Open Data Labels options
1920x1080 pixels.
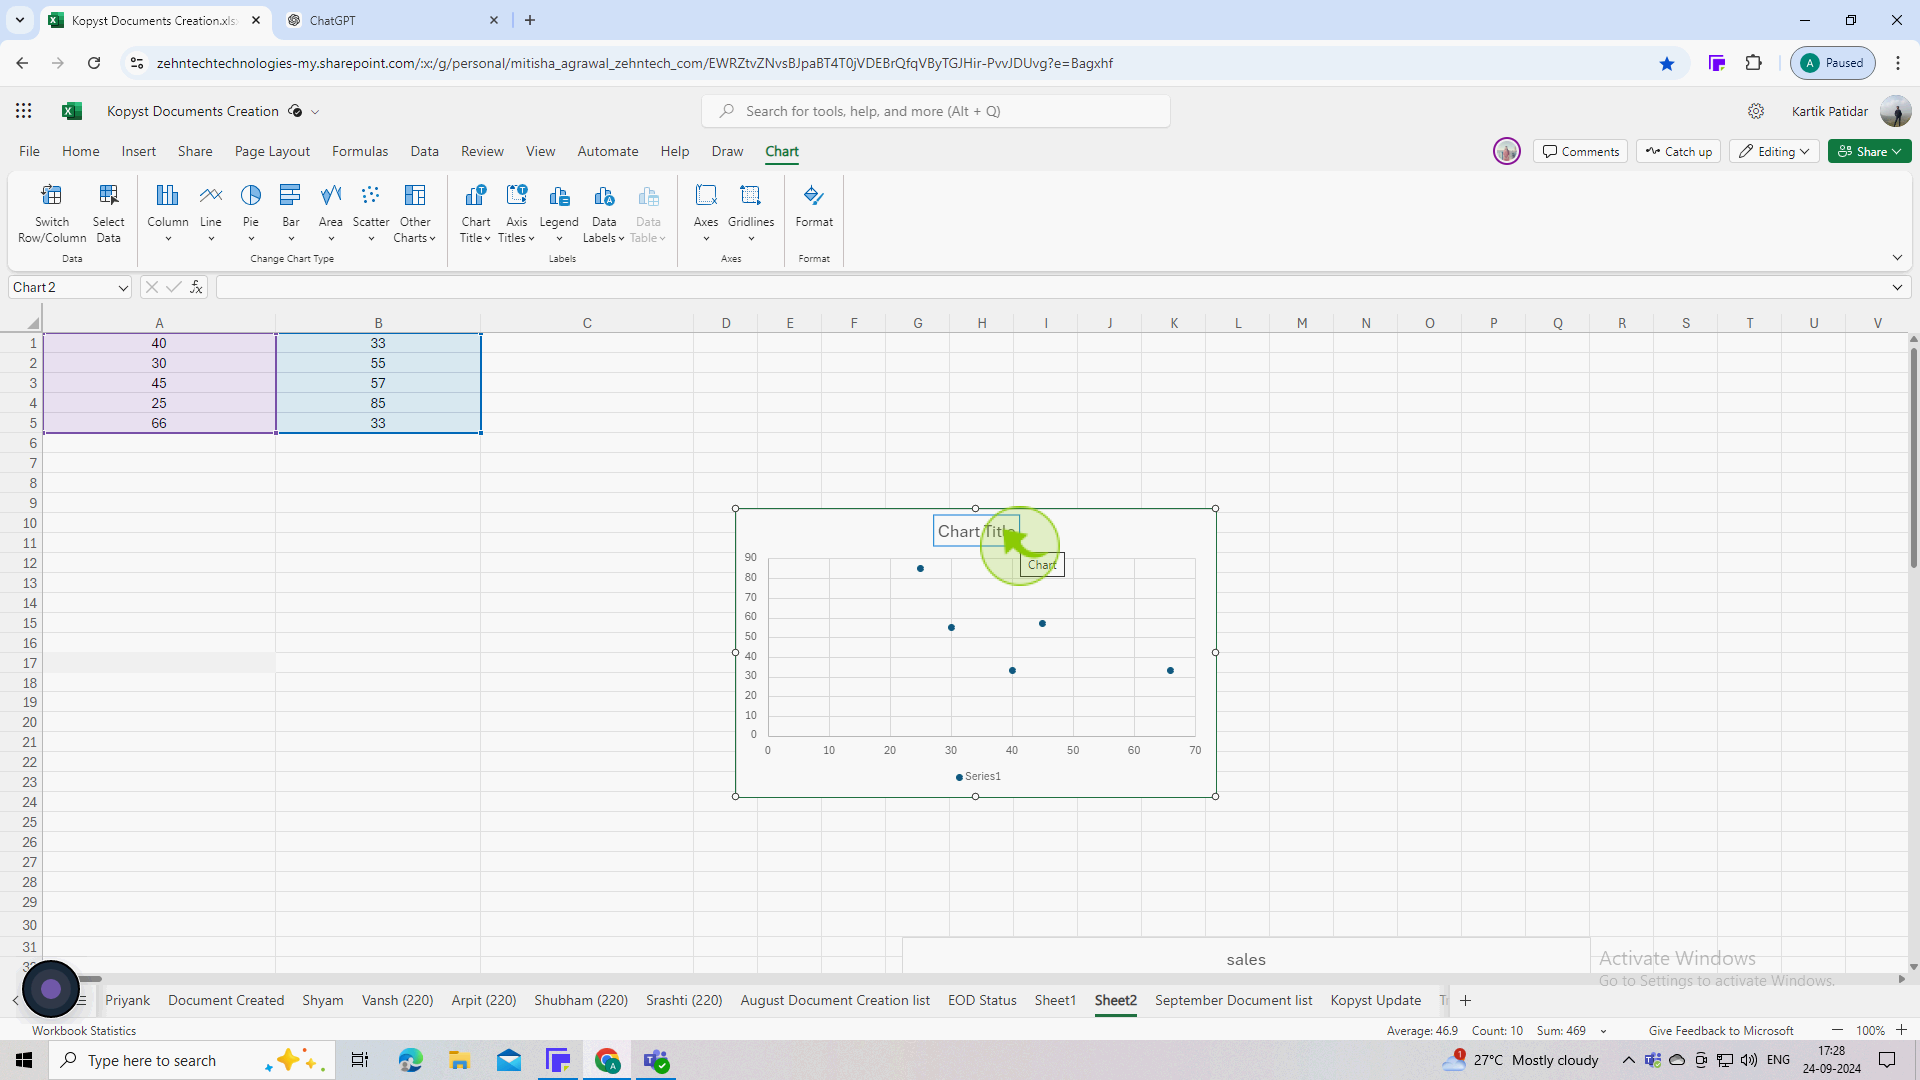pos(604,213)
